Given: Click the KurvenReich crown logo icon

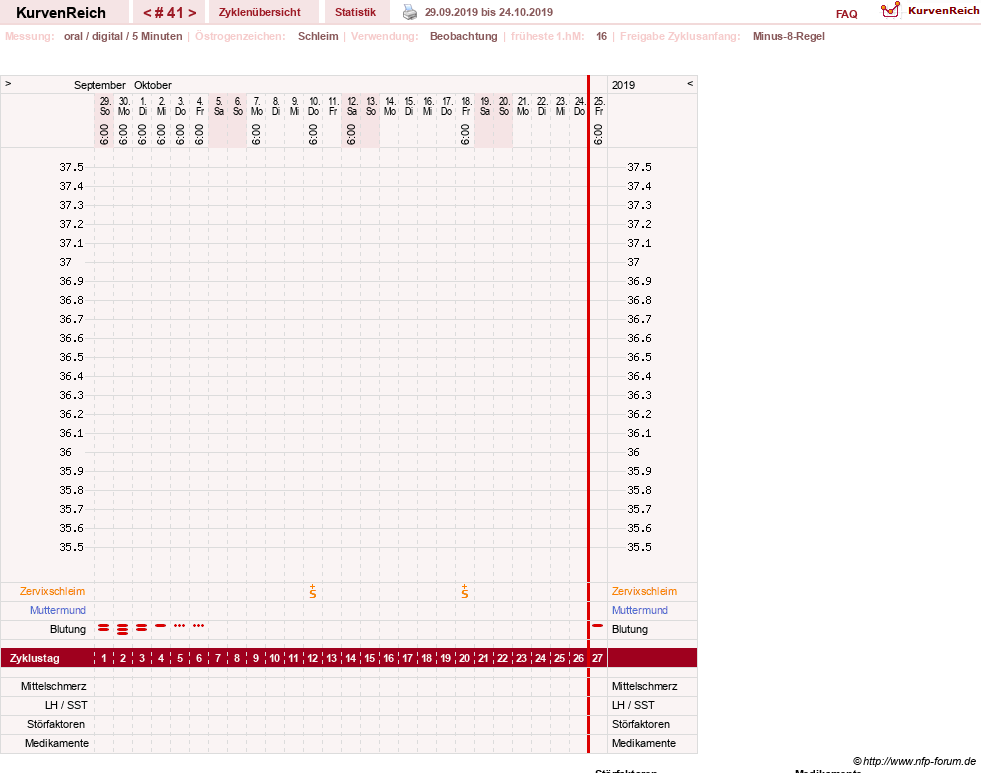Looking at the screenshot, I should (890, 10).
